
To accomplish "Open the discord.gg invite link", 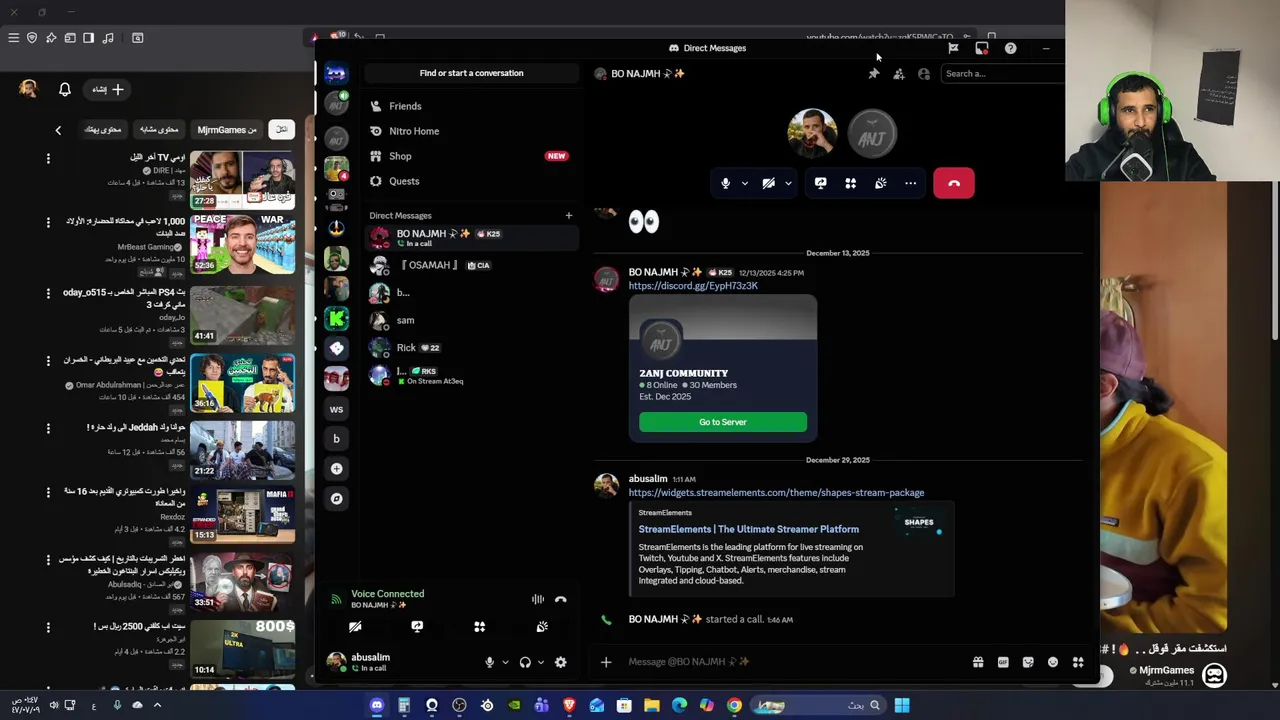I will tap(693, 286).
